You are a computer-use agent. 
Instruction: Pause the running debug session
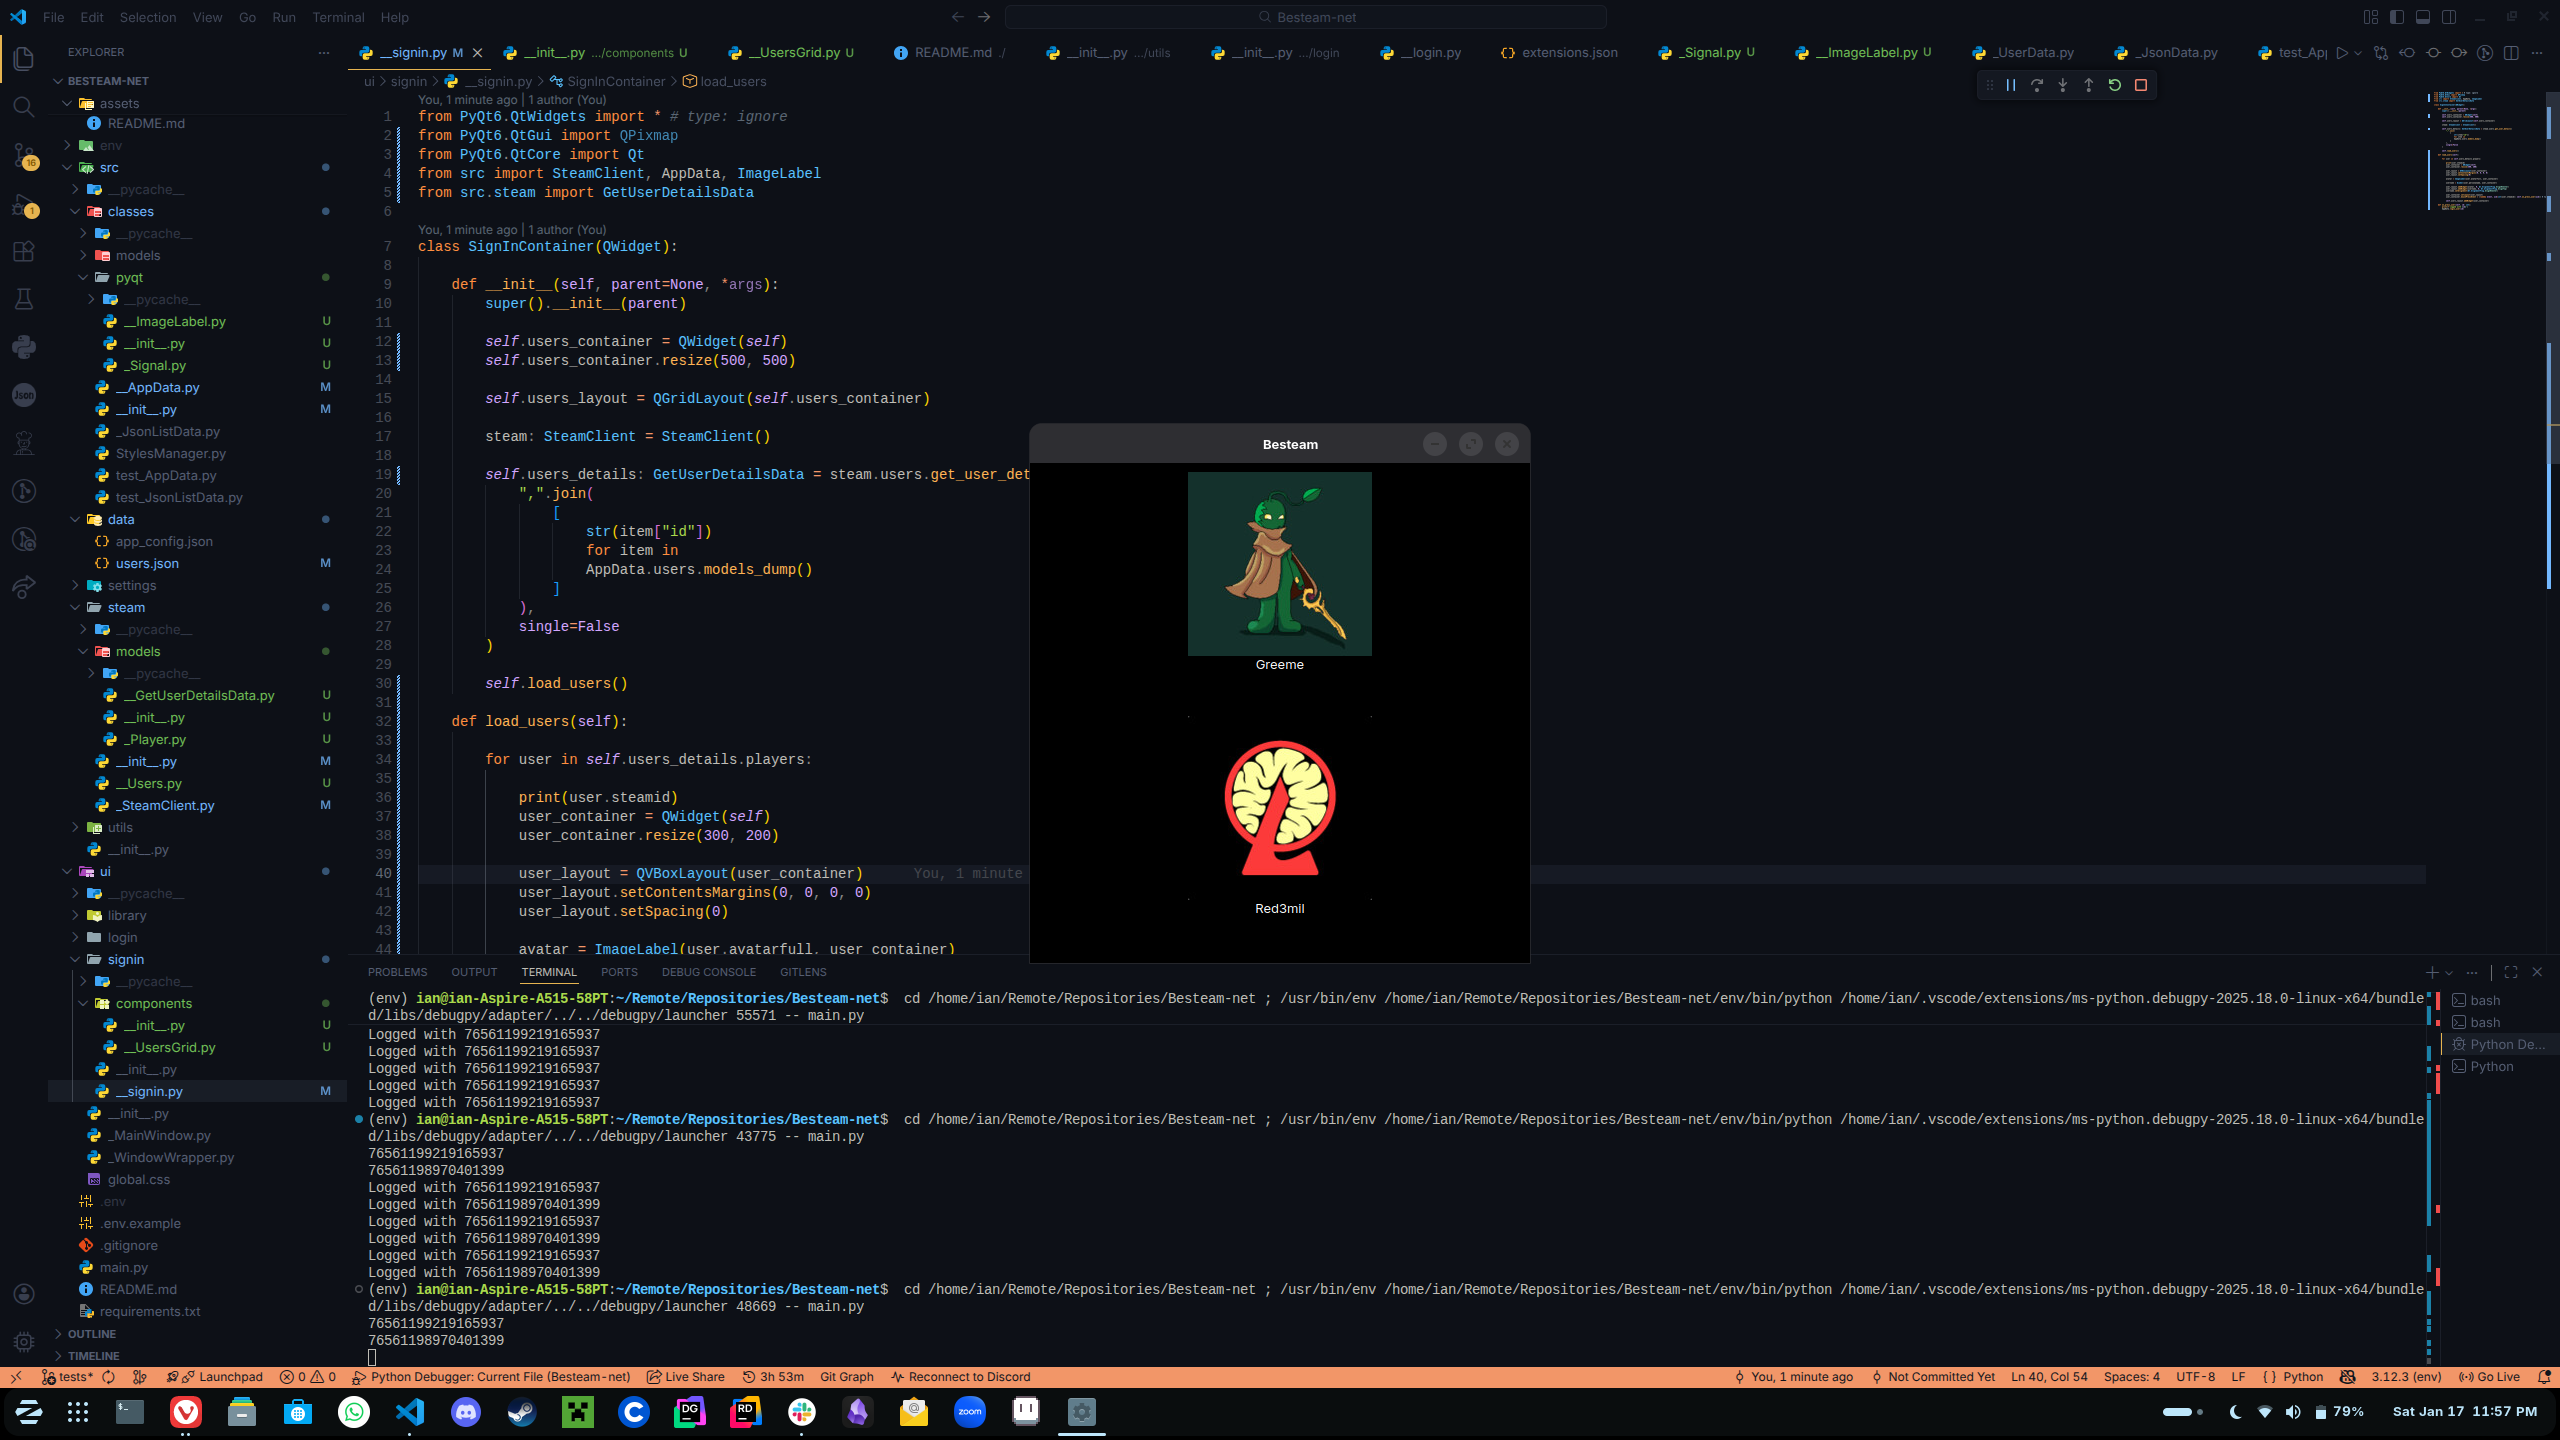pyautogui.click(x=2010, y=86)
